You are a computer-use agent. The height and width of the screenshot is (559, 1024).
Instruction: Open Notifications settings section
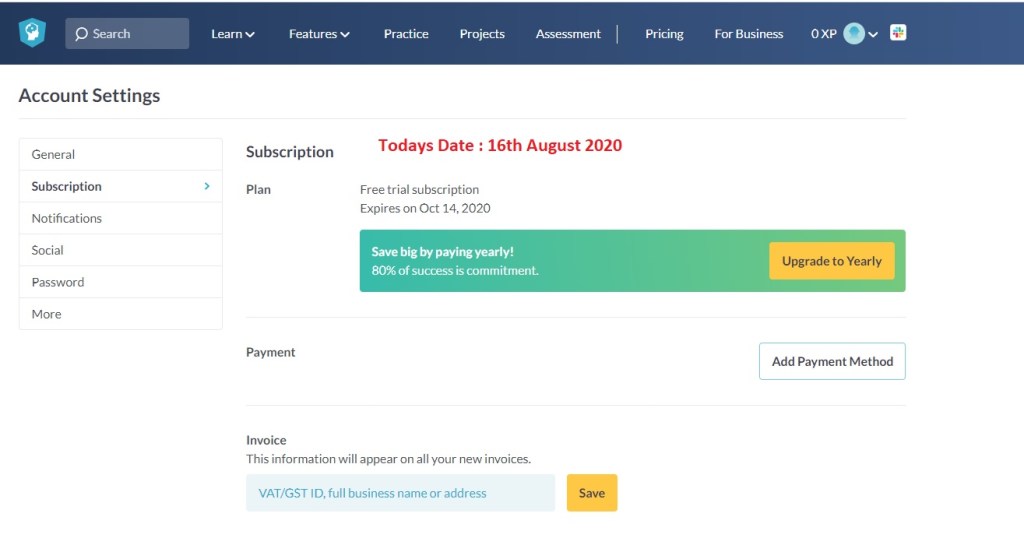pyautogui.click(x=67, y=218)
